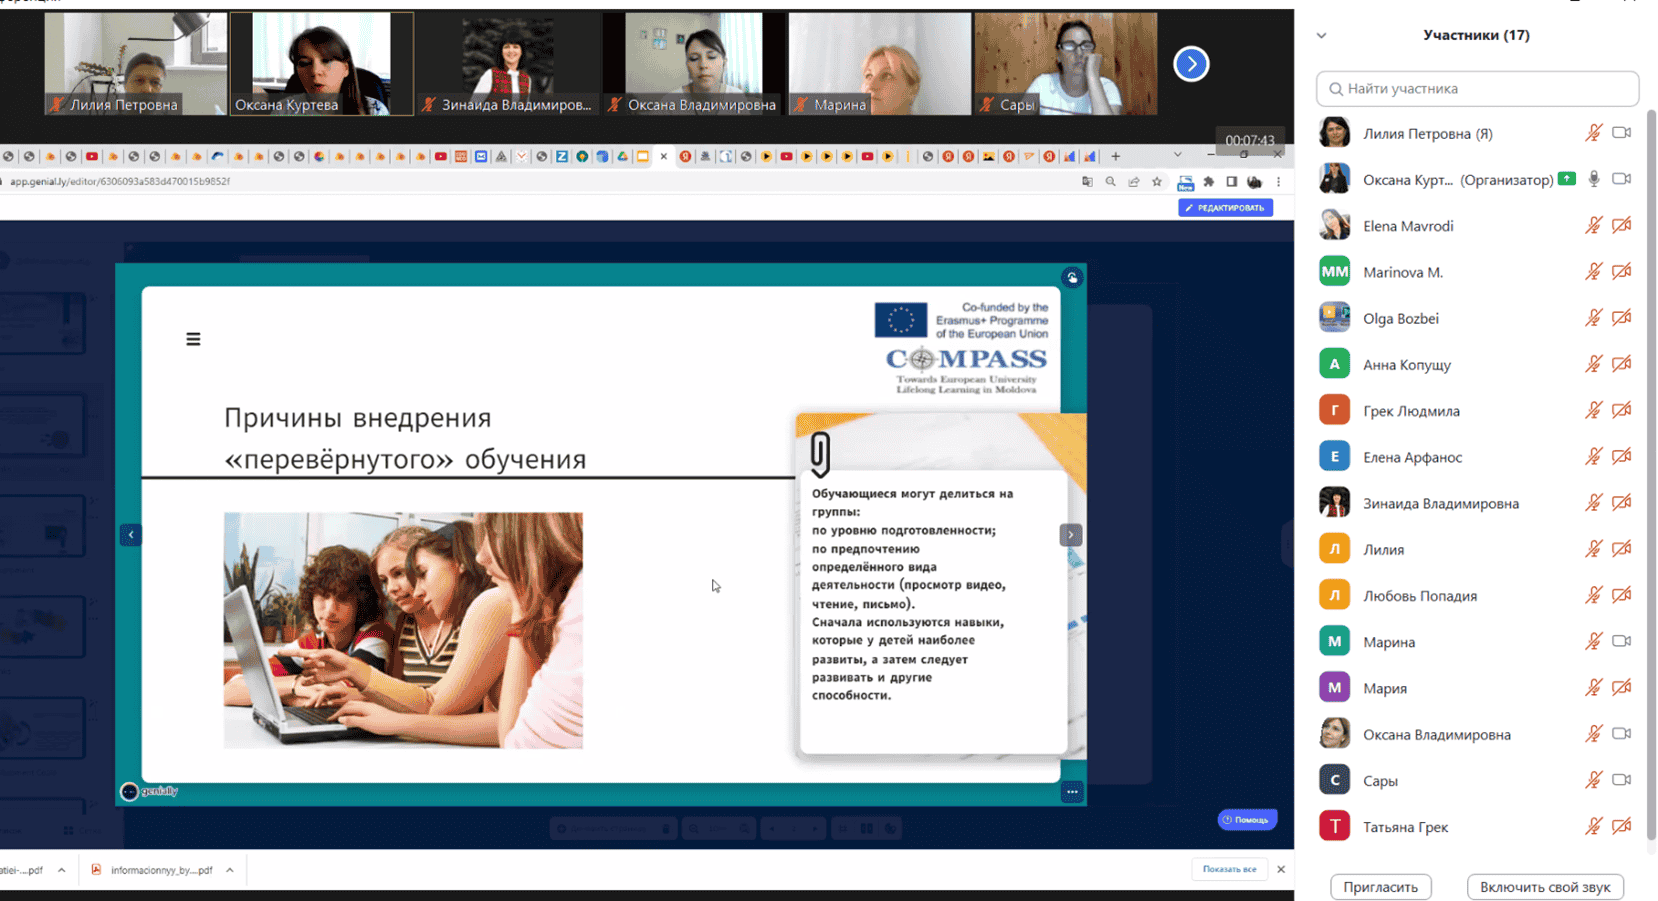This screenshot has width=1658, height=901.
Task: Expand options for informacionnyy_by pdf download
Action: [230, 870]
